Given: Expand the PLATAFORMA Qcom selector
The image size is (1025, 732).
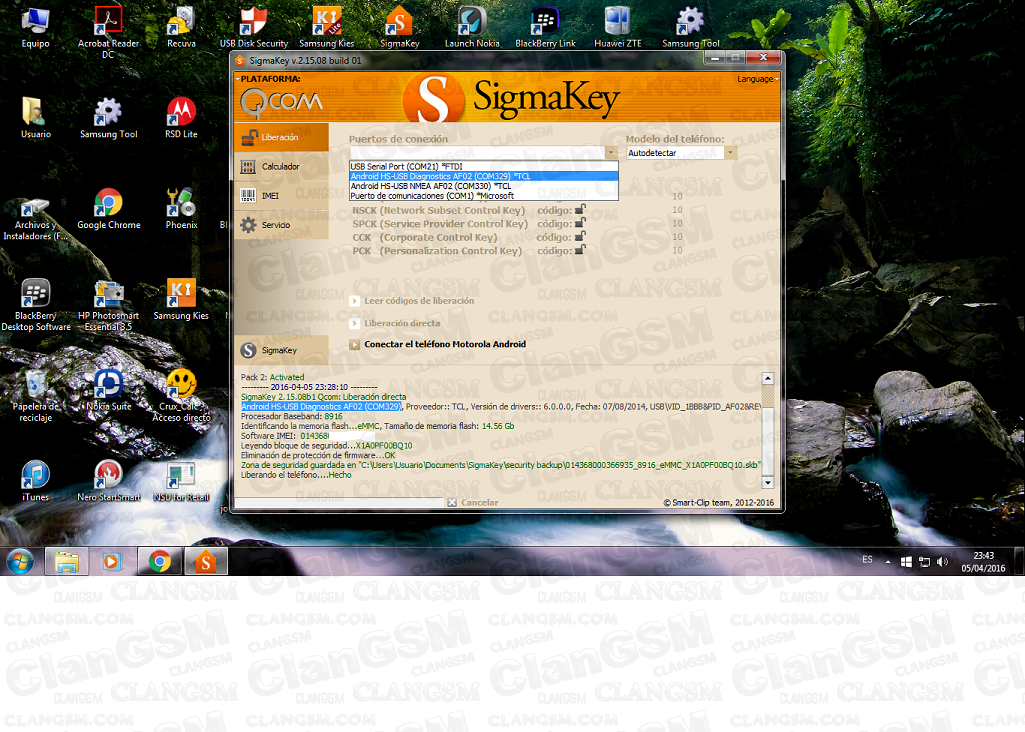Looking at the screenshot, I should [280, 98].
